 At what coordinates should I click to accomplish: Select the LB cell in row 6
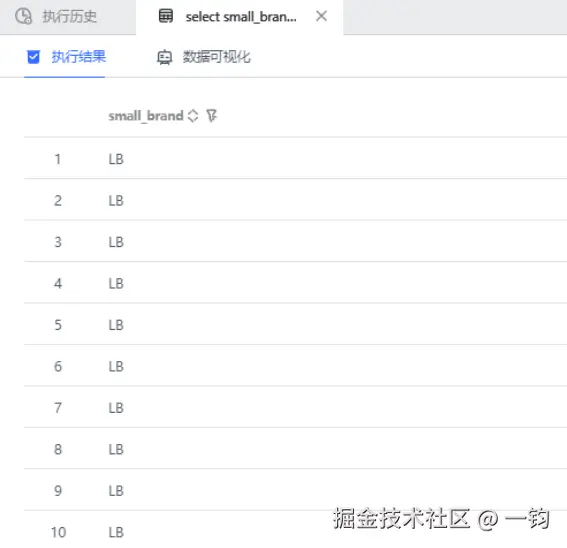[116, 366]
